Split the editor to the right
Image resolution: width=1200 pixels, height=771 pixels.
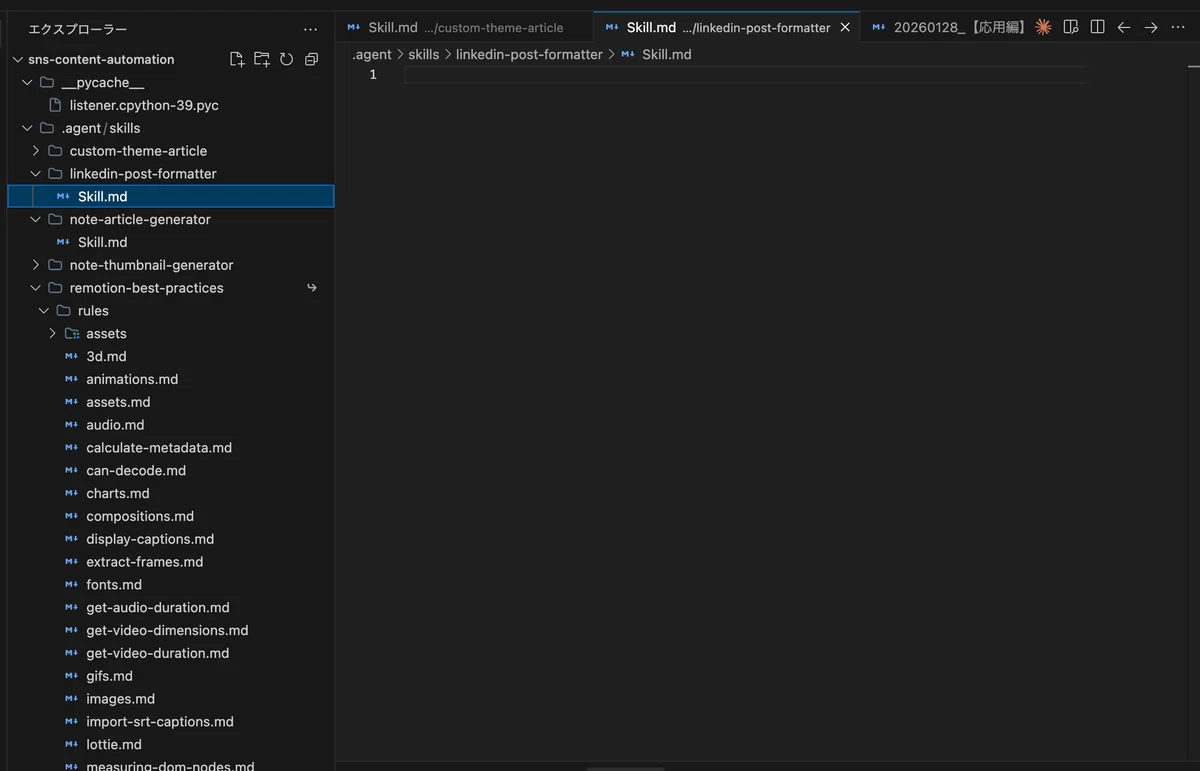pos(1097,27)
